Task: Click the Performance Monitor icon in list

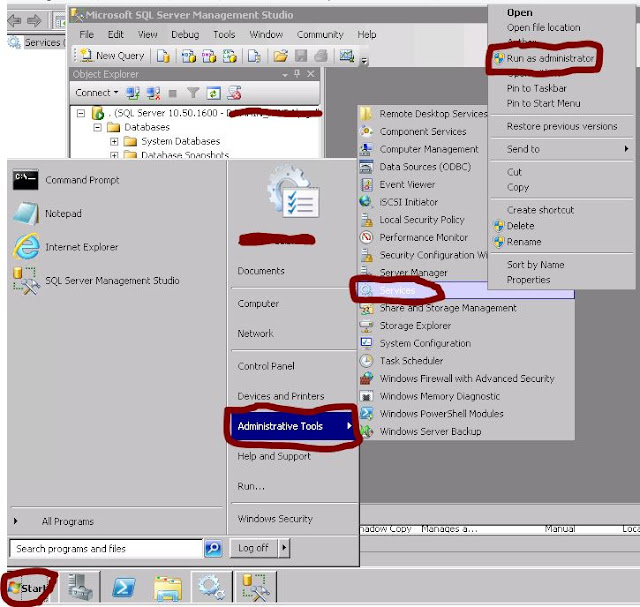Action: point(366,237)
